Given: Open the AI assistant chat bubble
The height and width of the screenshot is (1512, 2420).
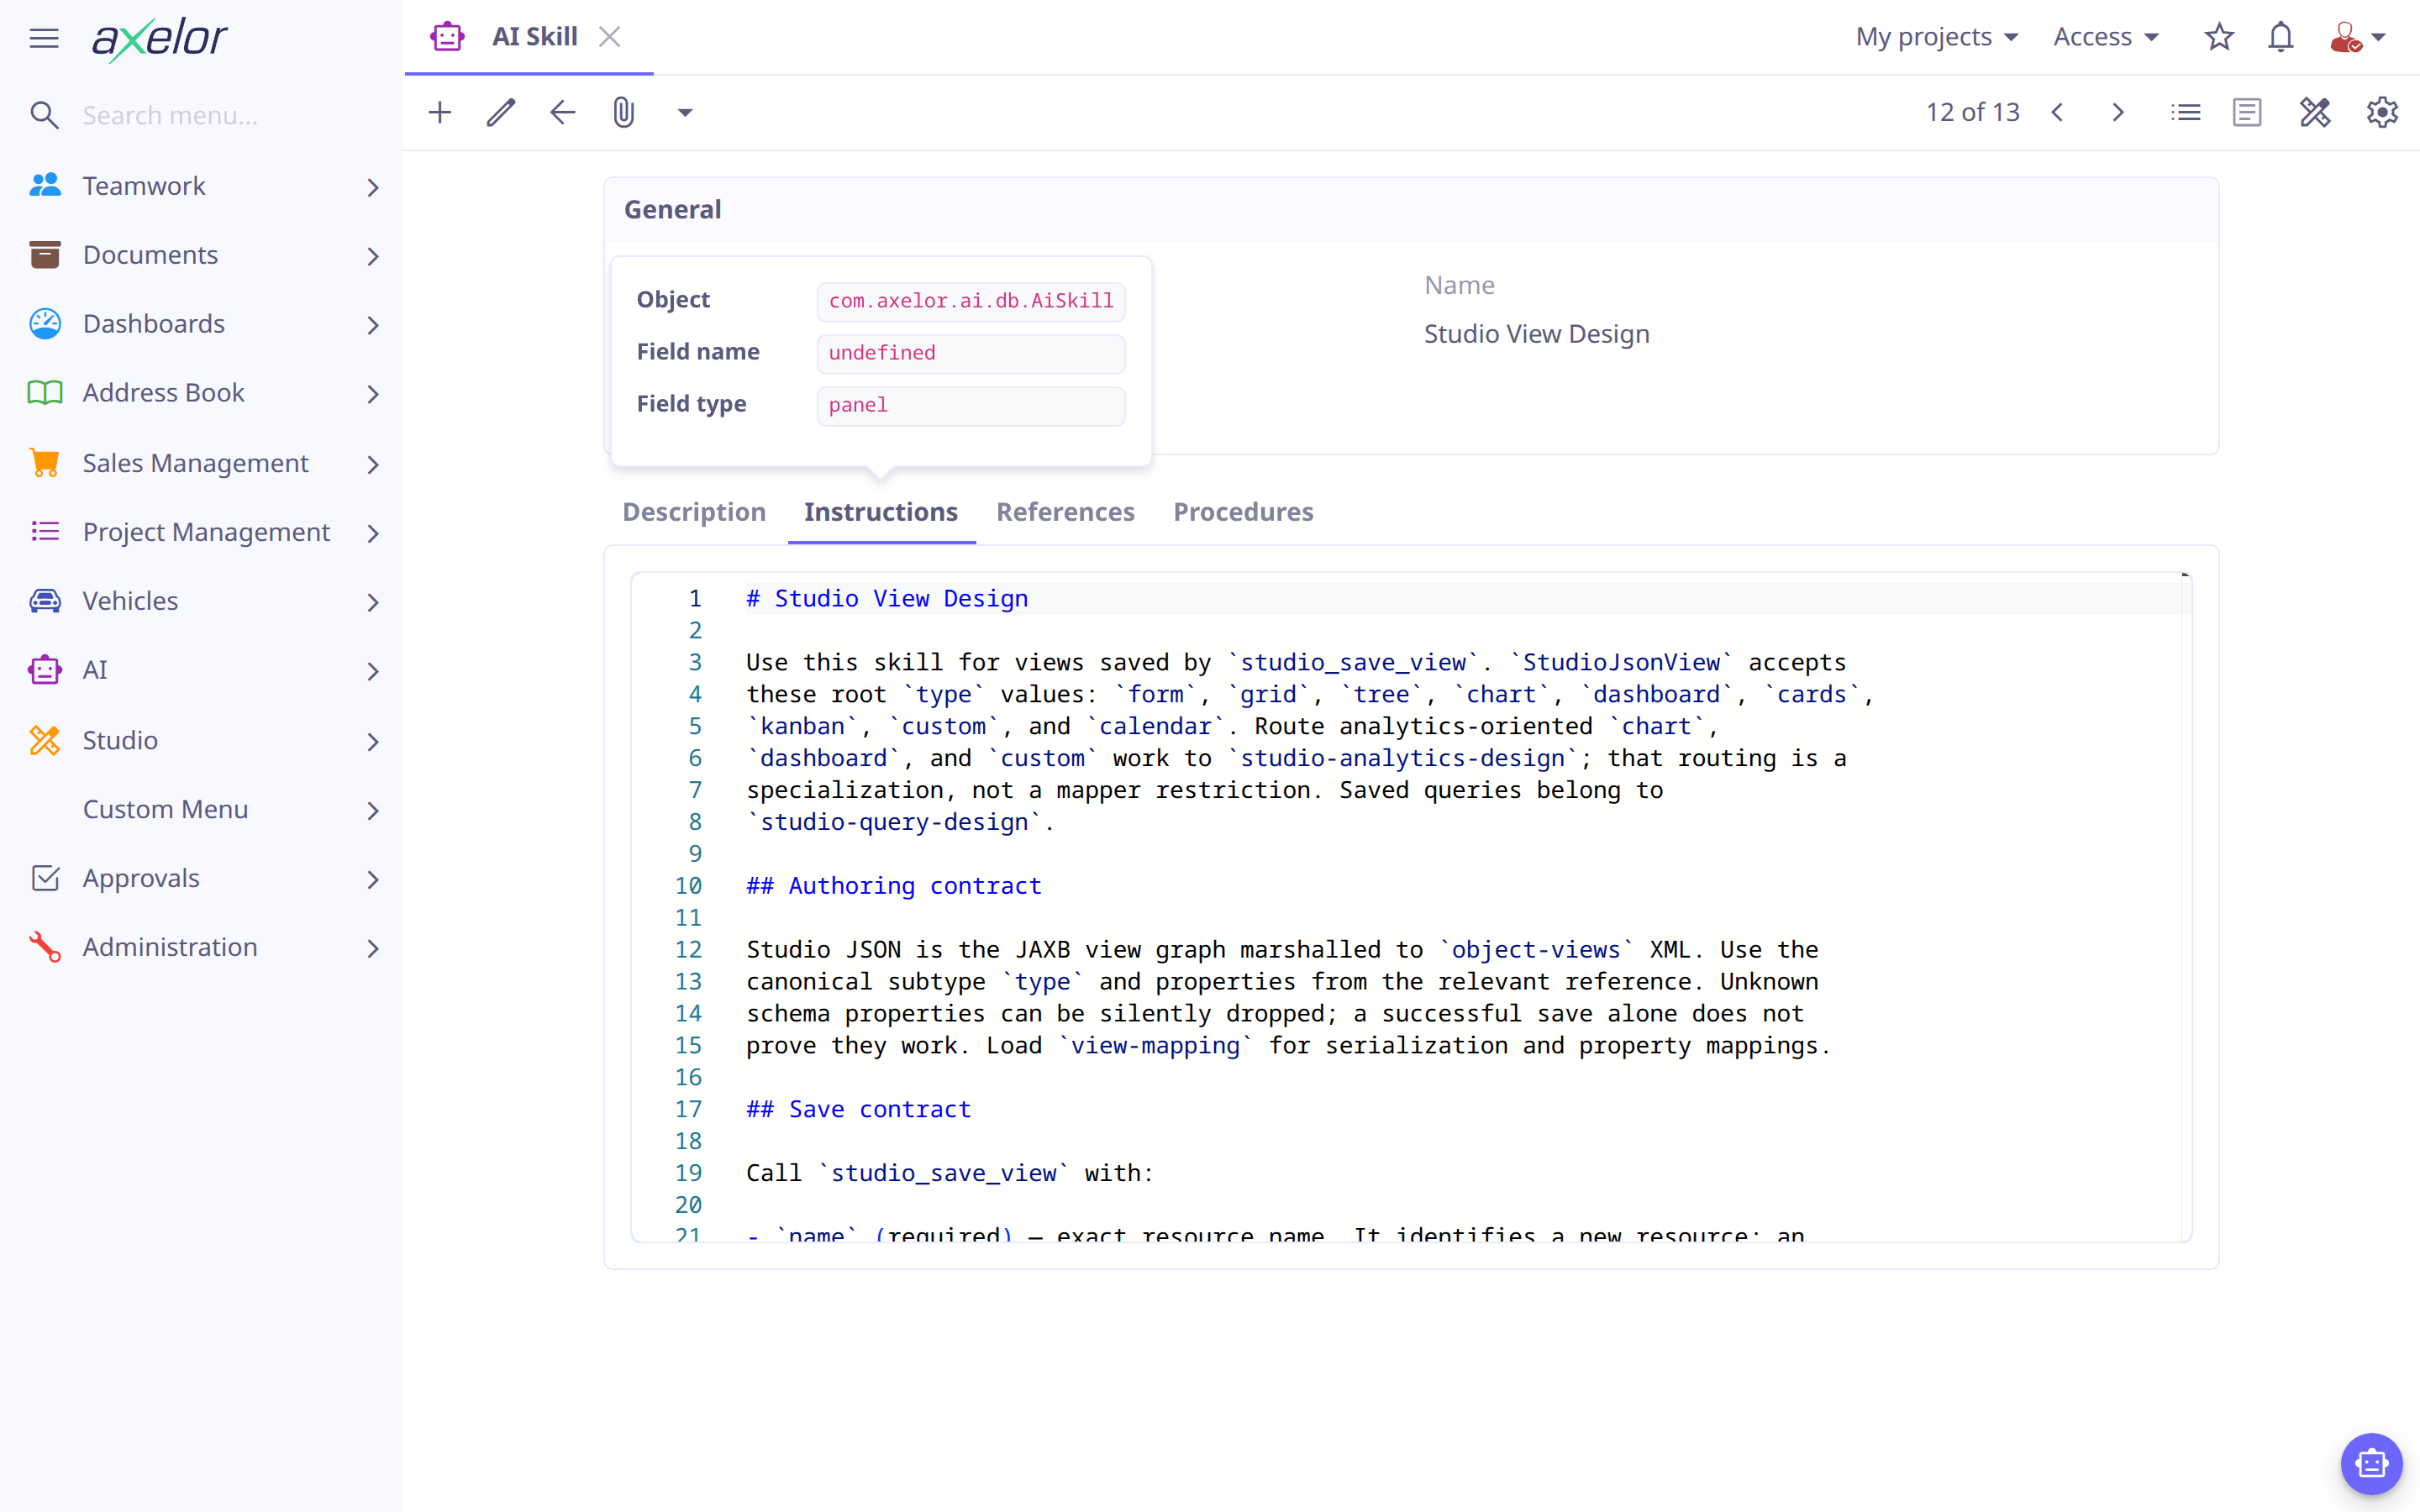Looking at the screenshot, I should pos(2371,1464).
